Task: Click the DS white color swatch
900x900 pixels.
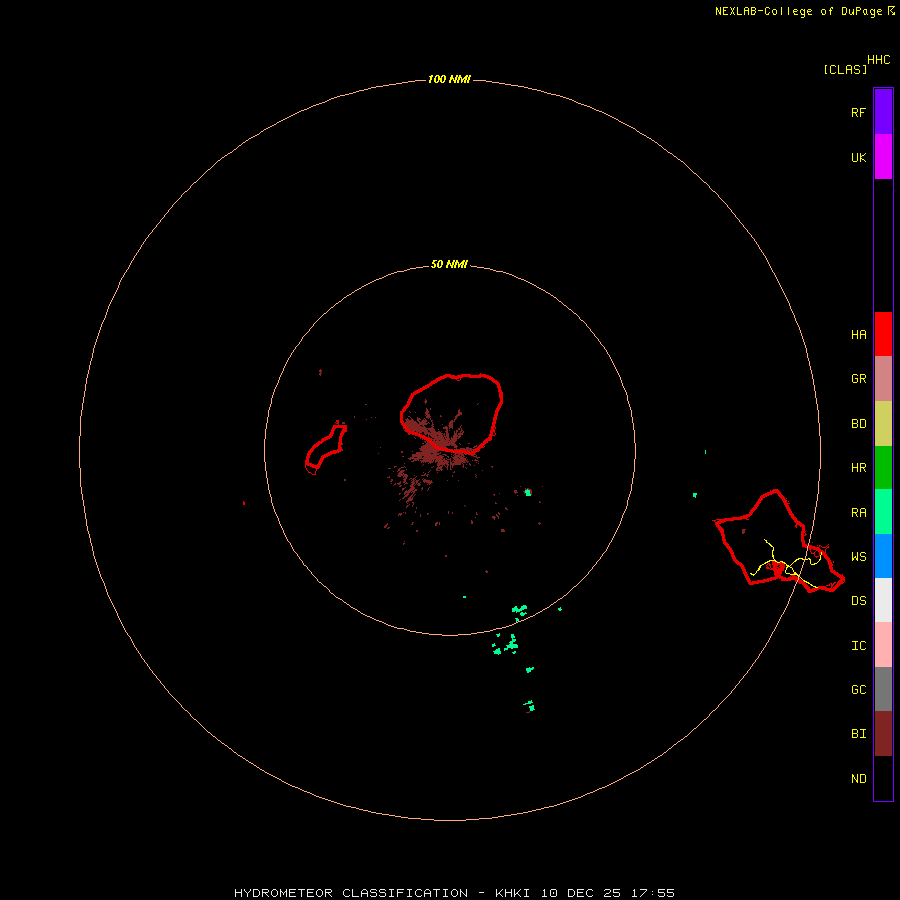Action: click(x=883, y=600)
